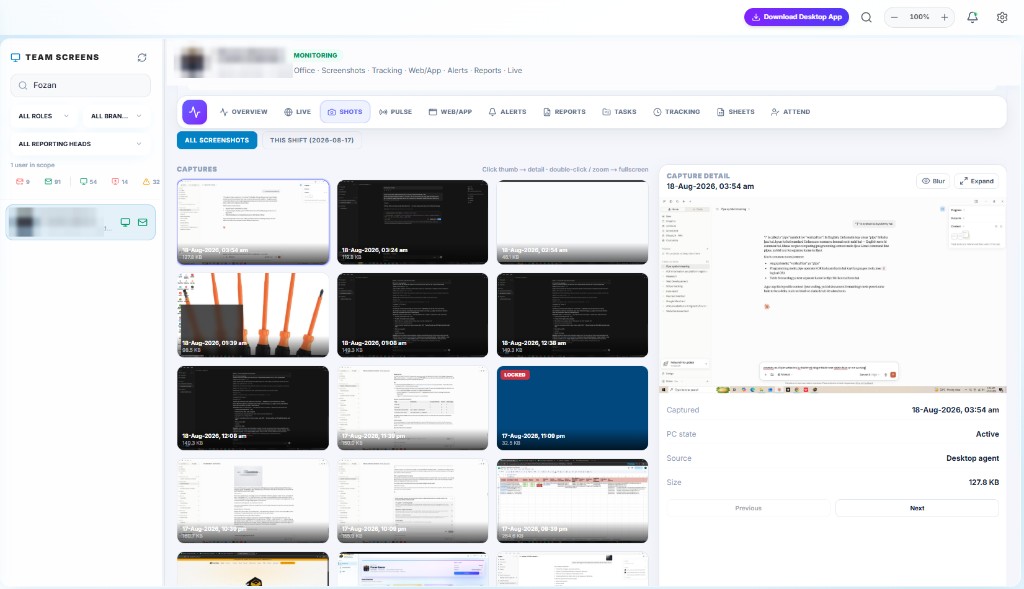Click the green monitor count 54 icon
The height and width of the screenshot is (589, 1024).
84,182
